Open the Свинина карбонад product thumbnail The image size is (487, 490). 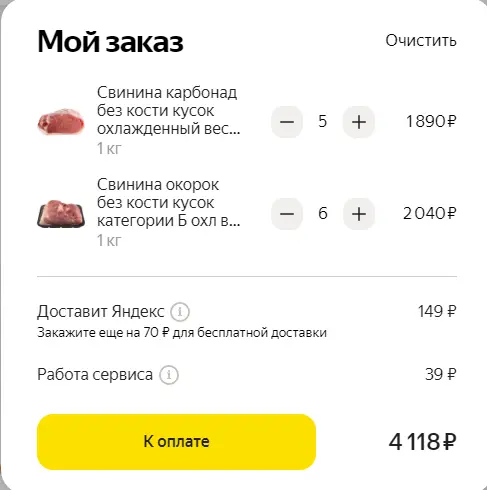click(61, 122)
